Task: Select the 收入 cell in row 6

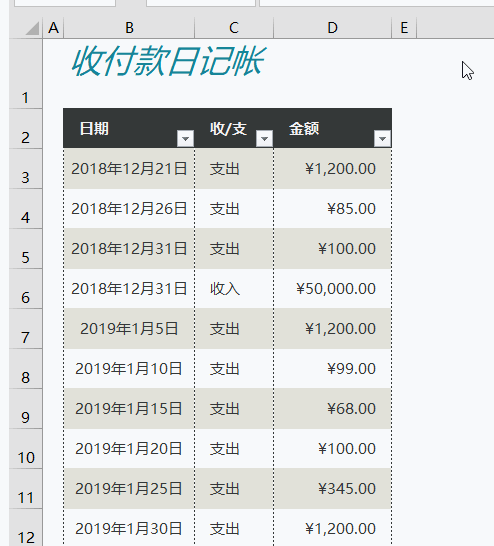Action: [234, 289]
